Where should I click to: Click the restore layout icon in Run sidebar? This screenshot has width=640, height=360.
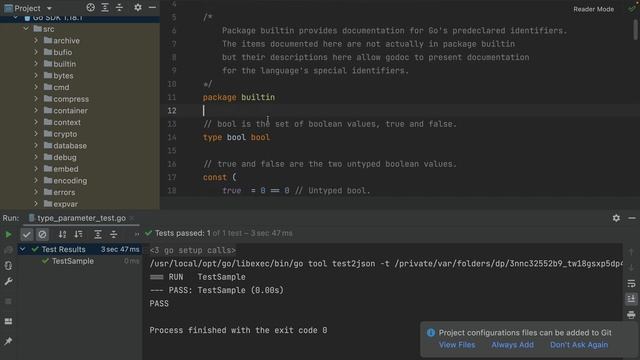tap(8, 321)
